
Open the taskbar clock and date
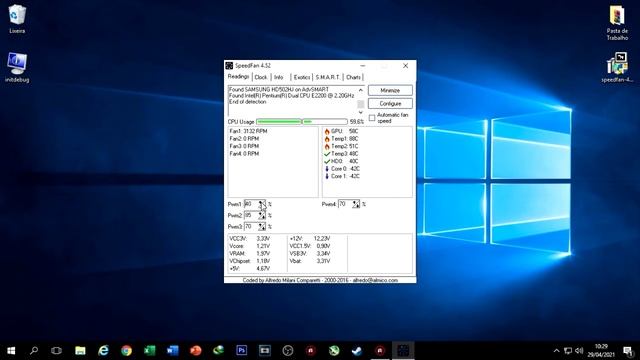pos(601,351)
